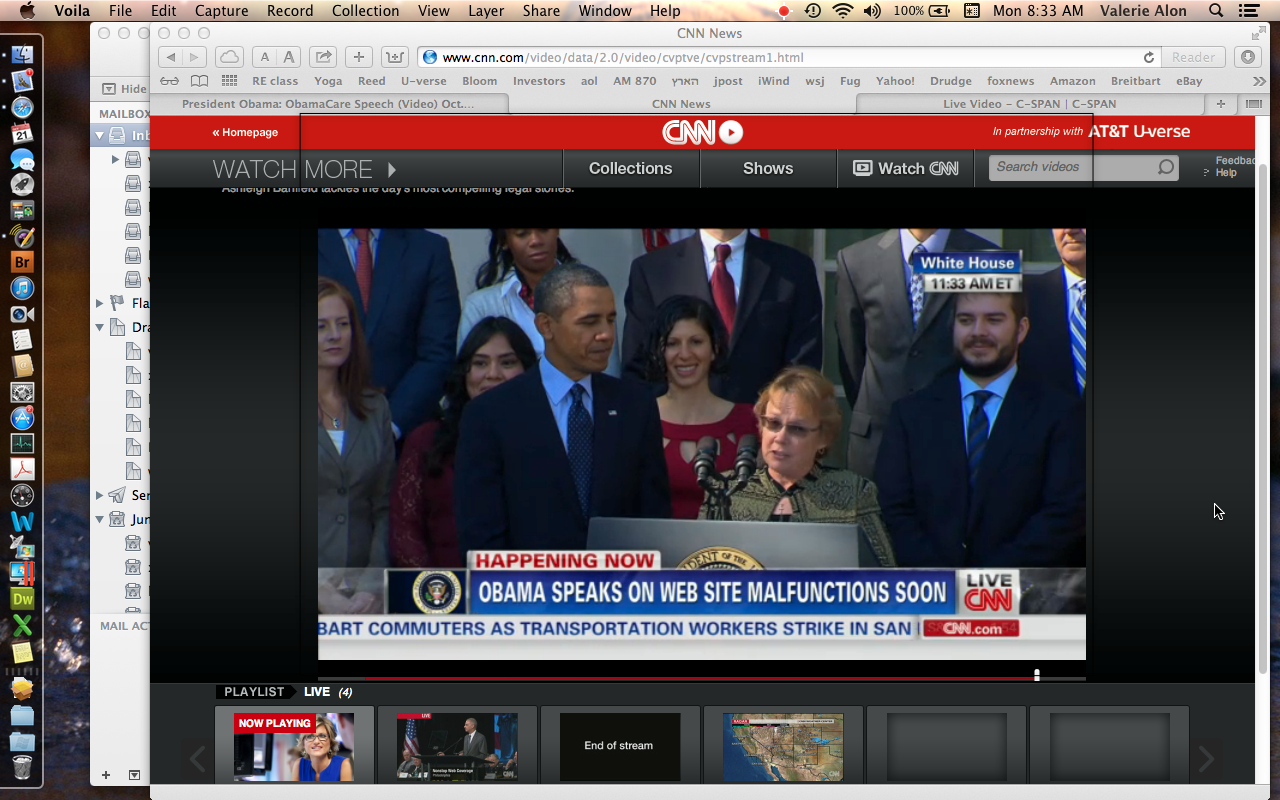Click the Watch CNN button
This screenshot has height=800, width=1280.
coord(905,168)
